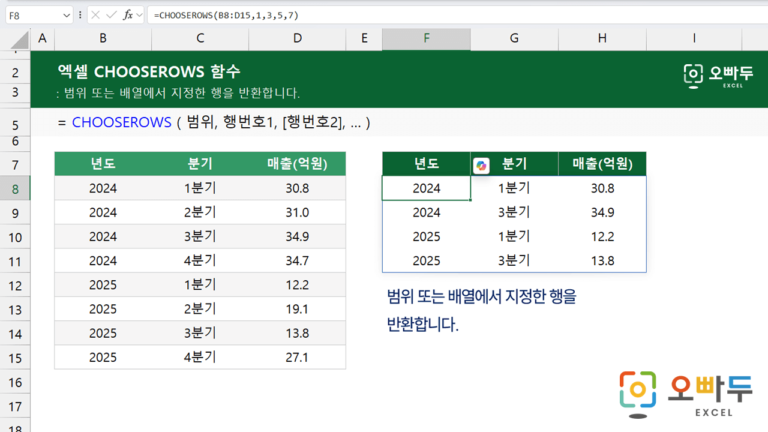
Task: Click result cell 13.8 in column H
Action: (602, 261)
